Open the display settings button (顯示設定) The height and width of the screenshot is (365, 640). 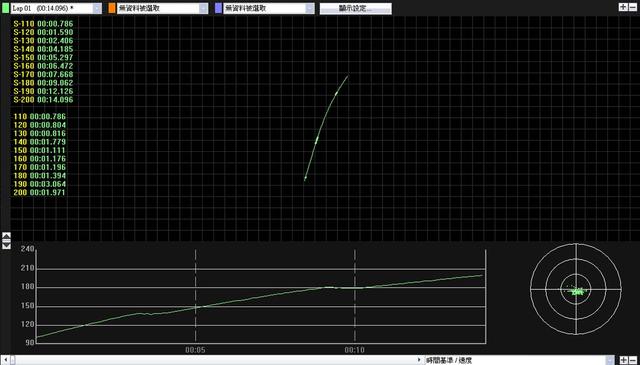356,9
